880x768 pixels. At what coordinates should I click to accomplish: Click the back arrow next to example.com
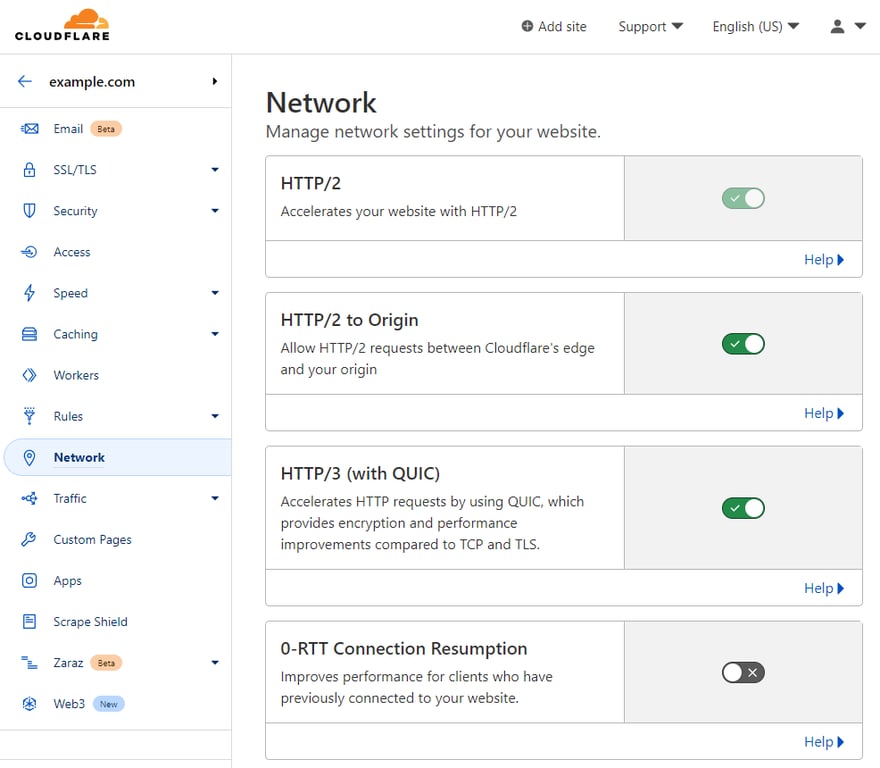[24, 81]
